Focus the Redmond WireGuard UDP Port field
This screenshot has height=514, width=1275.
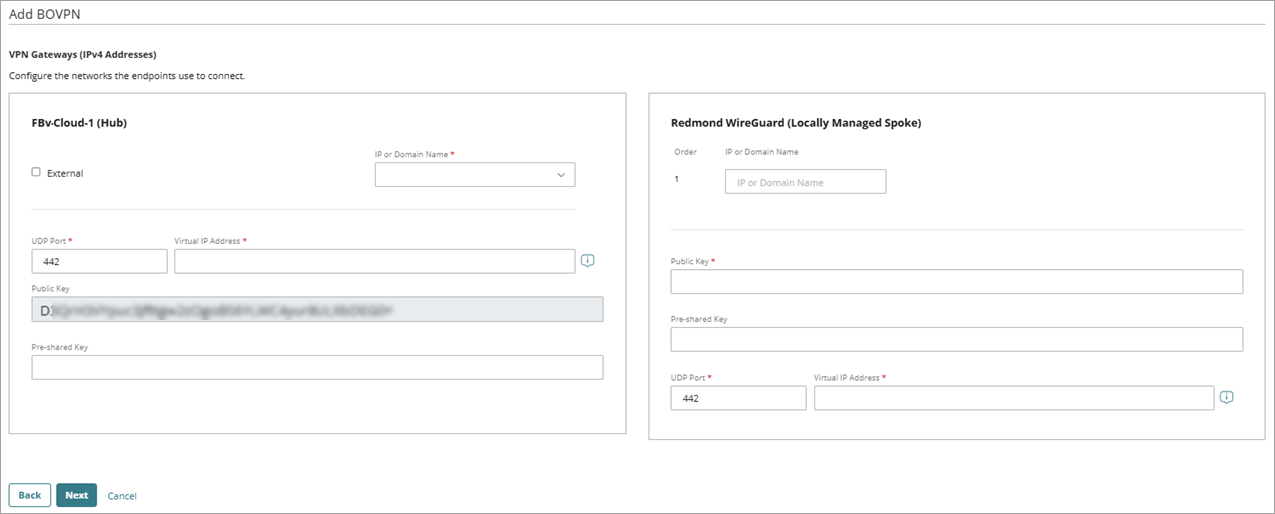click(738, 398)
